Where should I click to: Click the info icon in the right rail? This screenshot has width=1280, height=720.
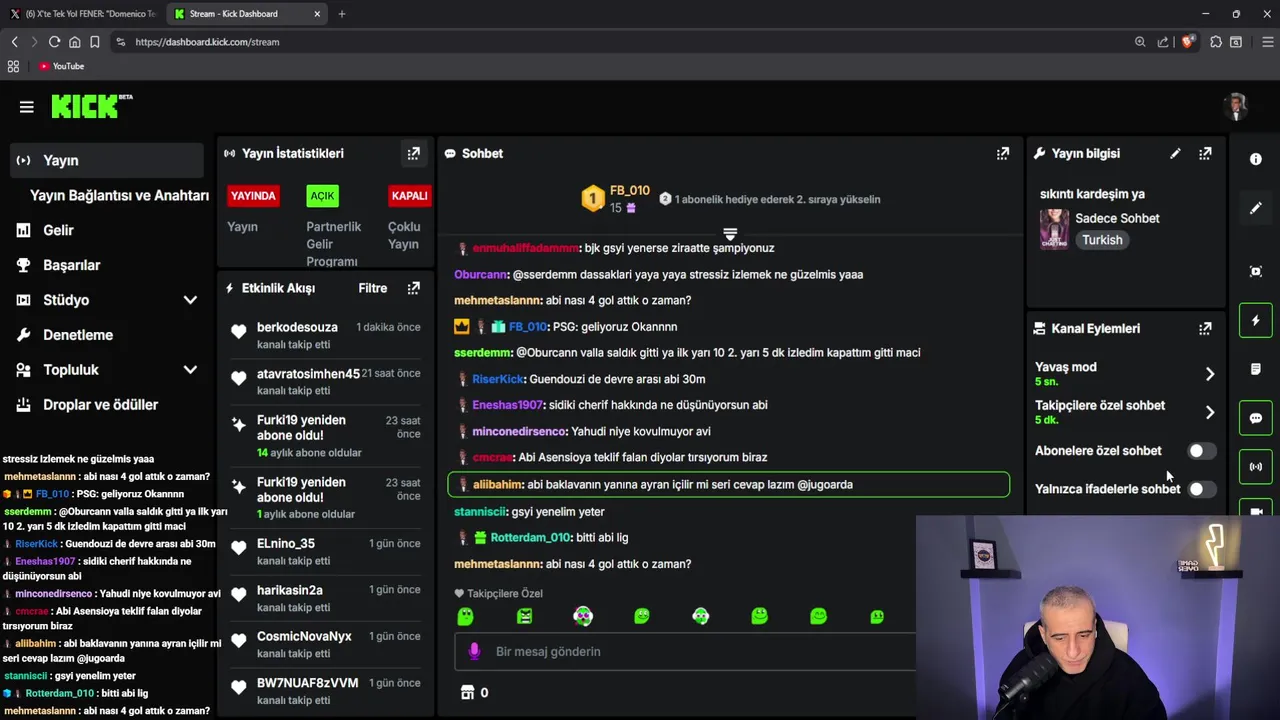[x=1256, y=159]
